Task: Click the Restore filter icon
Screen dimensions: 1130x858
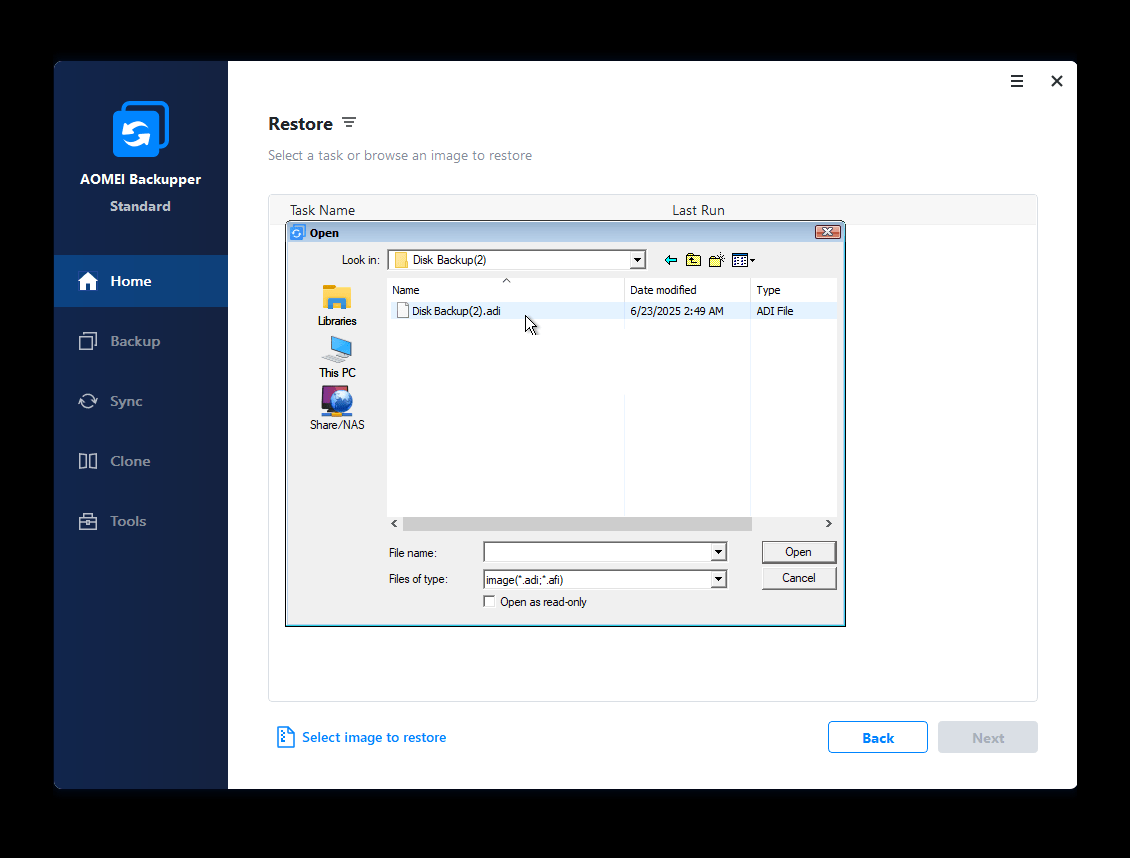Action: point(349,122)
